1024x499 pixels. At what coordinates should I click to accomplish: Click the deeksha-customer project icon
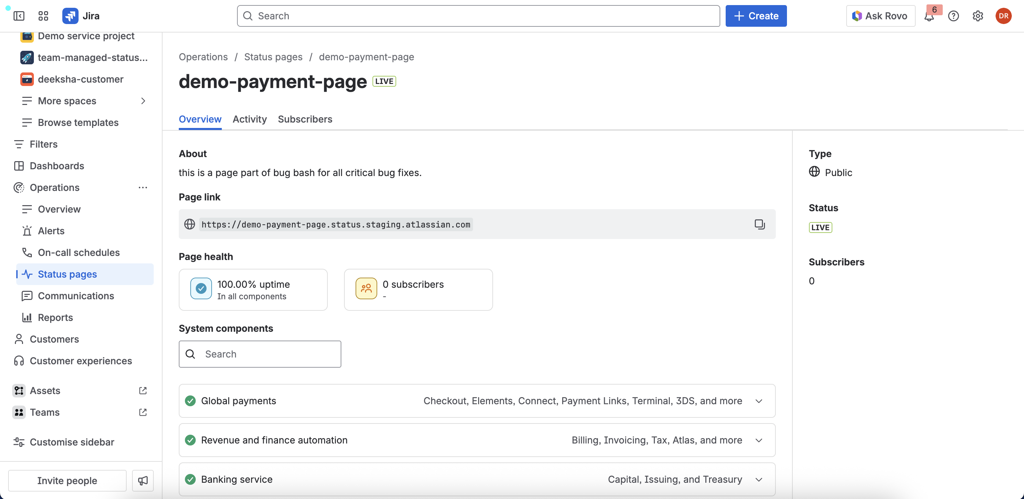27,79
